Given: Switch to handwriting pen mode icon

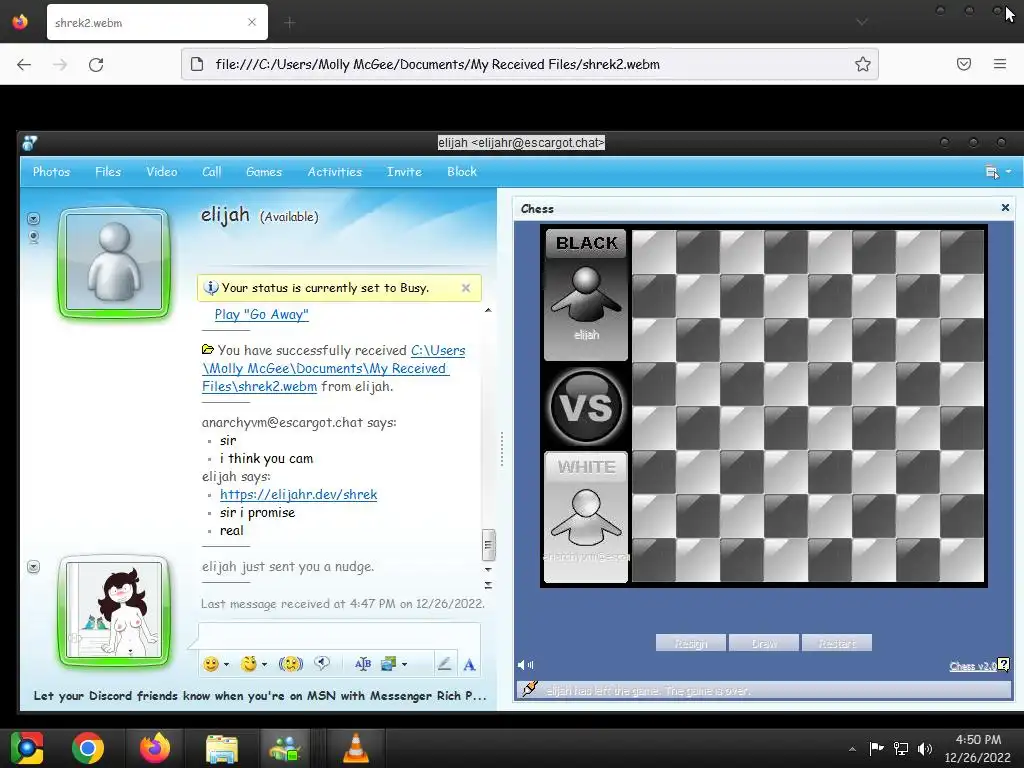Looking at the screenshot, I should tap(444, 664).
